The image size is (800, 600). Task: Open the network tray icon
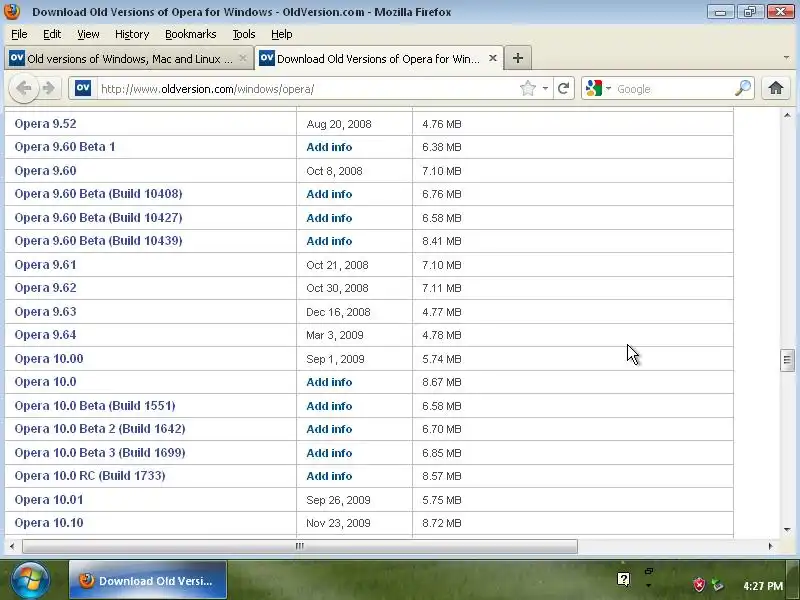tap(718, 585)
